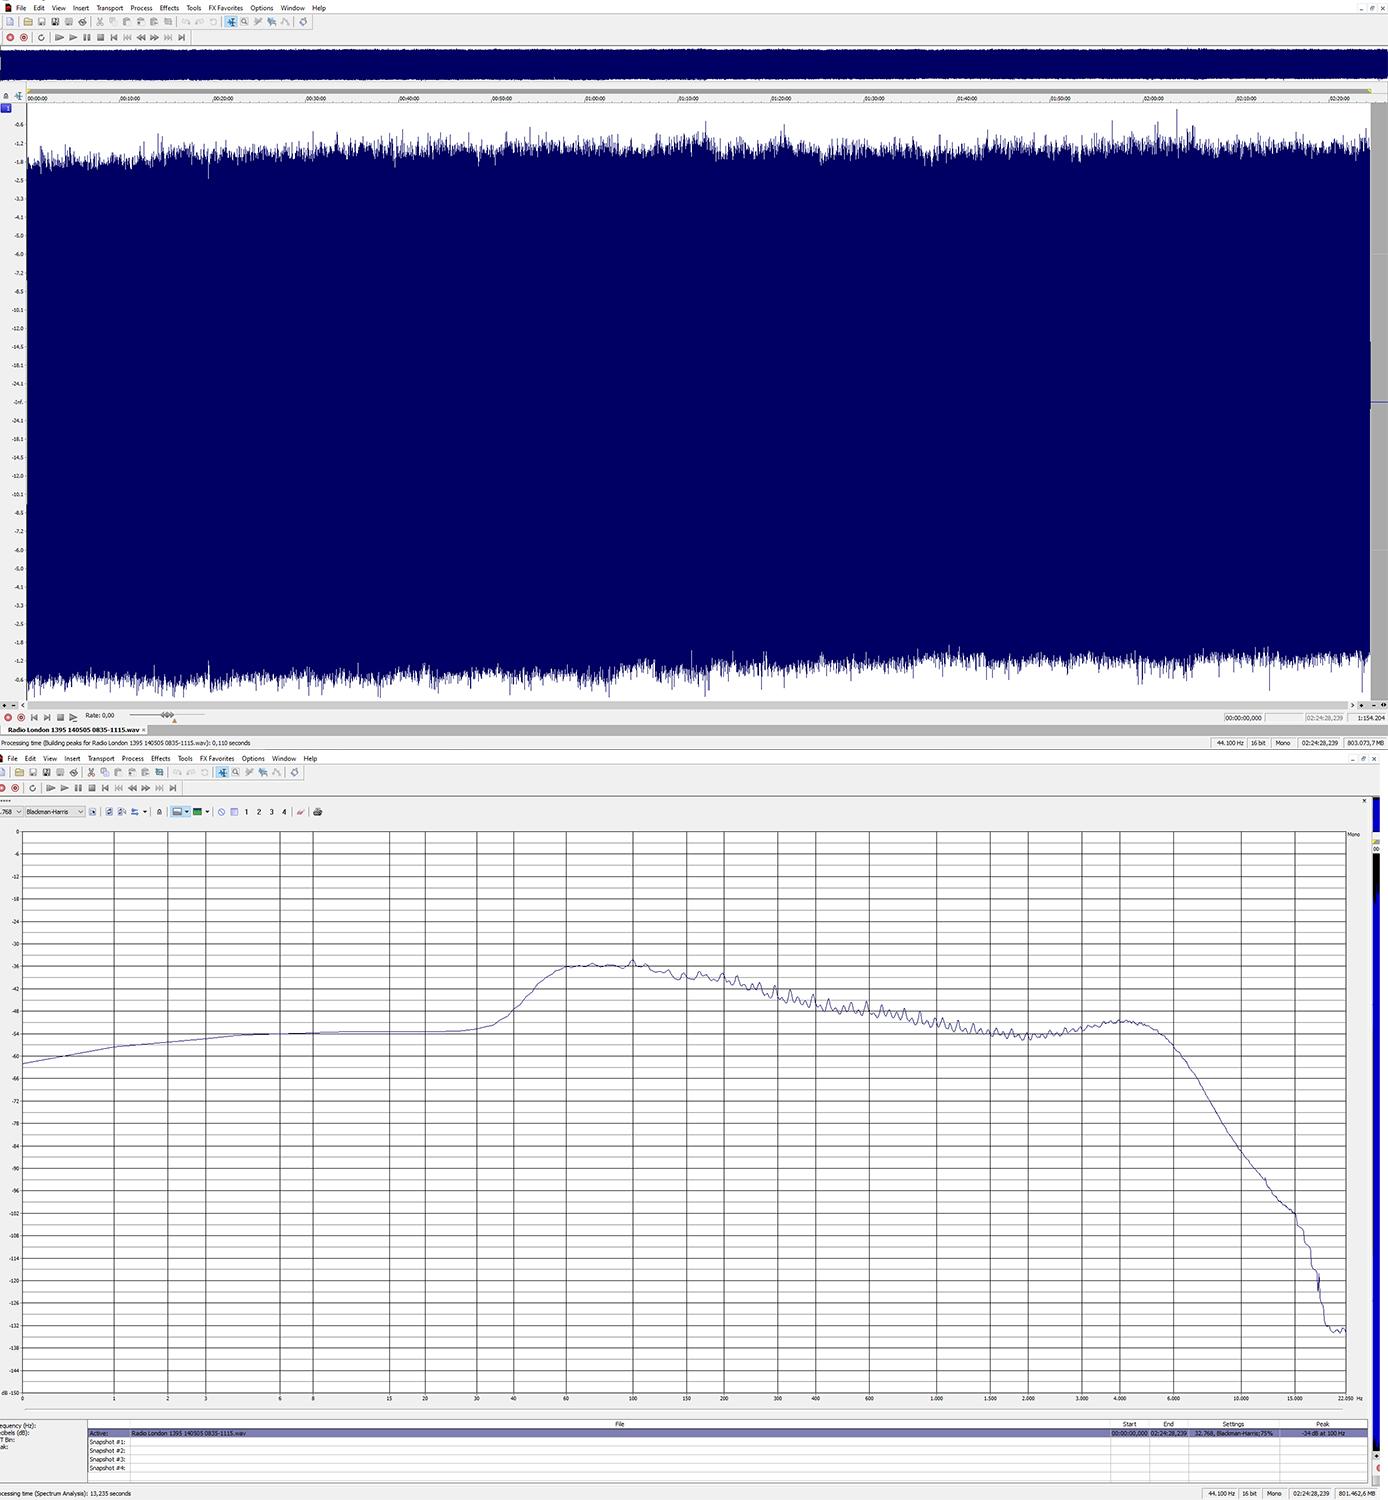The height and width of the screenshot is (1500, 1388).
Task: Select the Snapshot #1 row in the spectrum table
Action: click(107, 1442)
